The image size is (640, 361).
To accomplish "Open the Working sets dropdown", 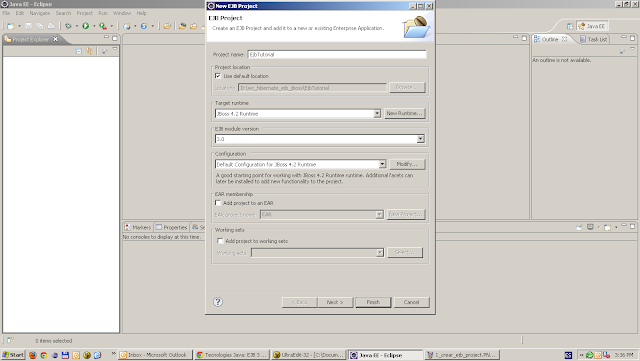I will point(380,253).
